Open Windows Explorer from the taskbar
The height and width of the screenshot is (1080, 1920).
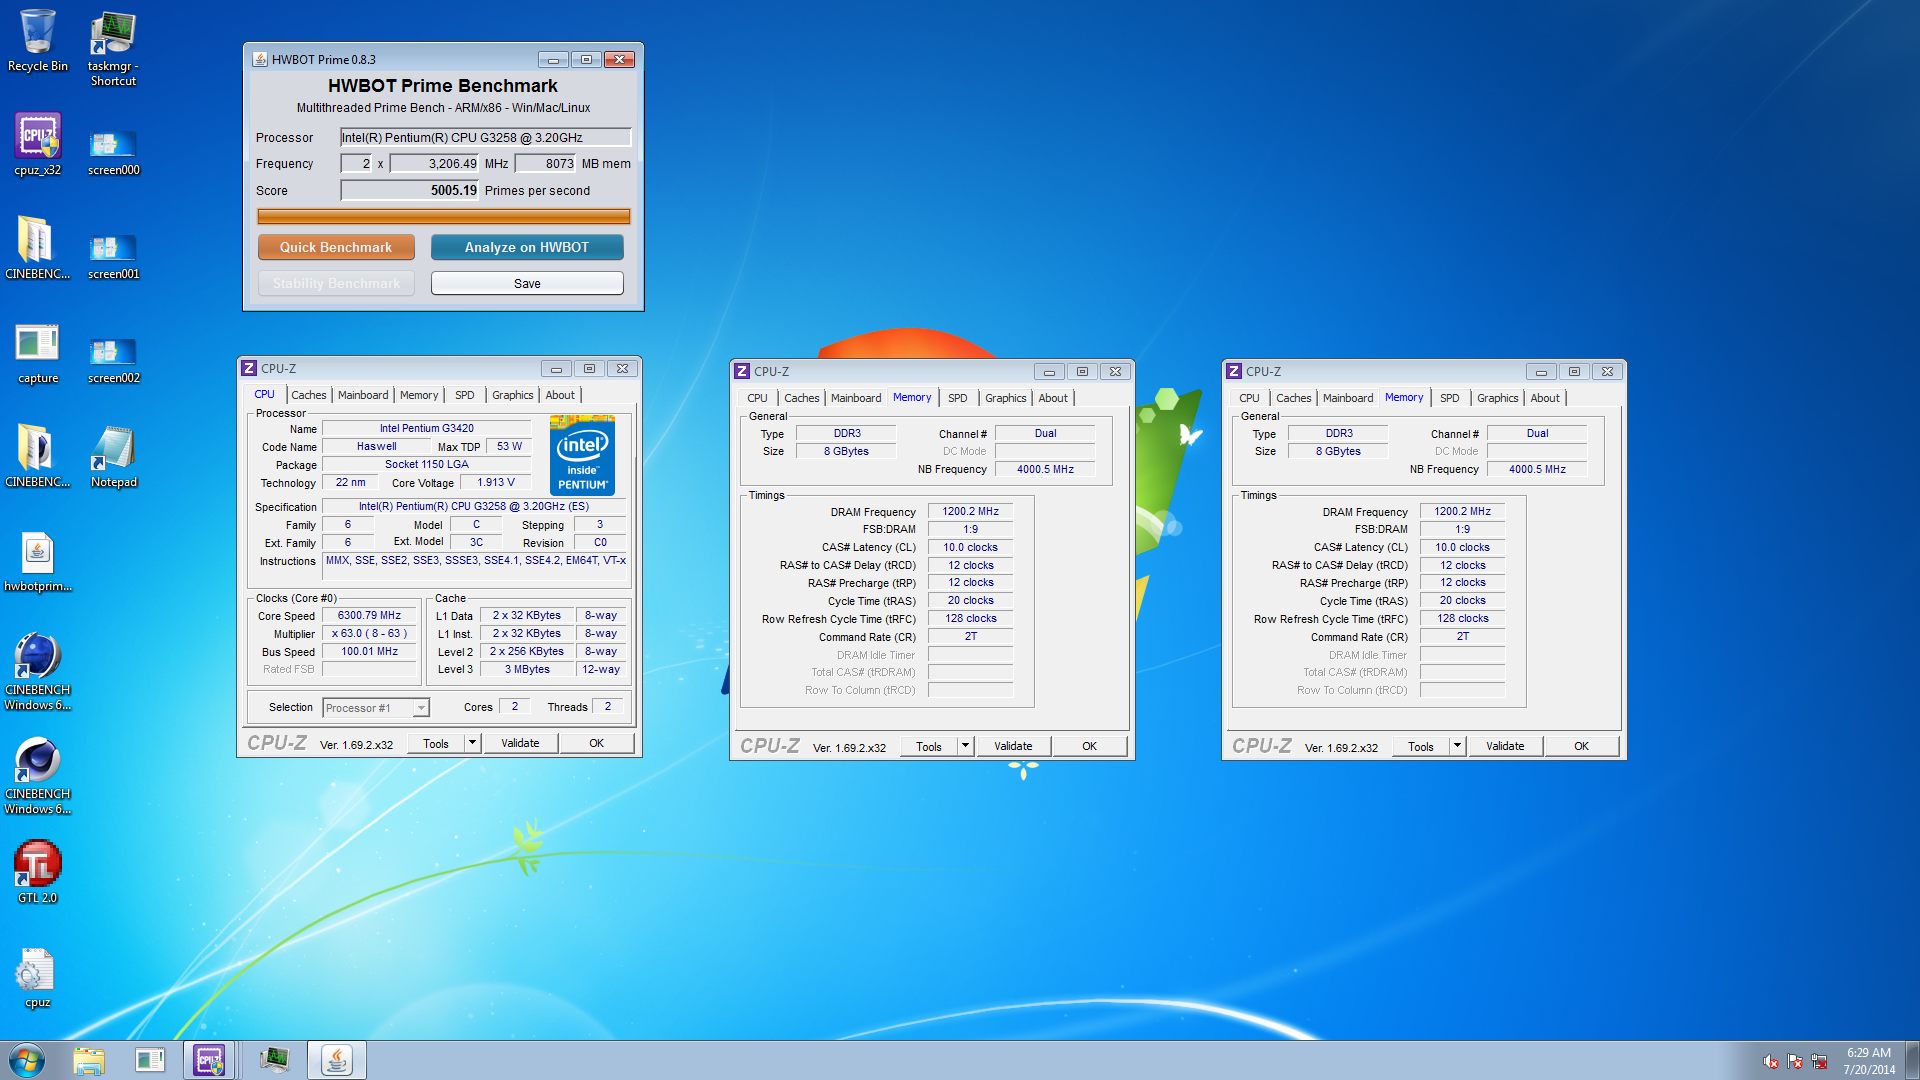(89, 1060)
